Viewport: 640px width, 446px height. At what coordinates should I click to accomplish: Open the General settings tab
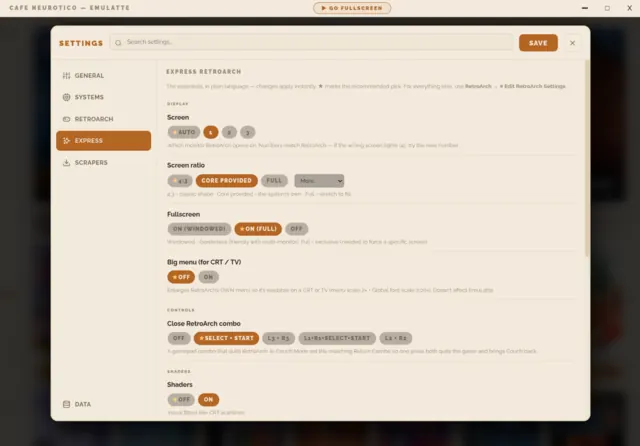tap(104, 75)
